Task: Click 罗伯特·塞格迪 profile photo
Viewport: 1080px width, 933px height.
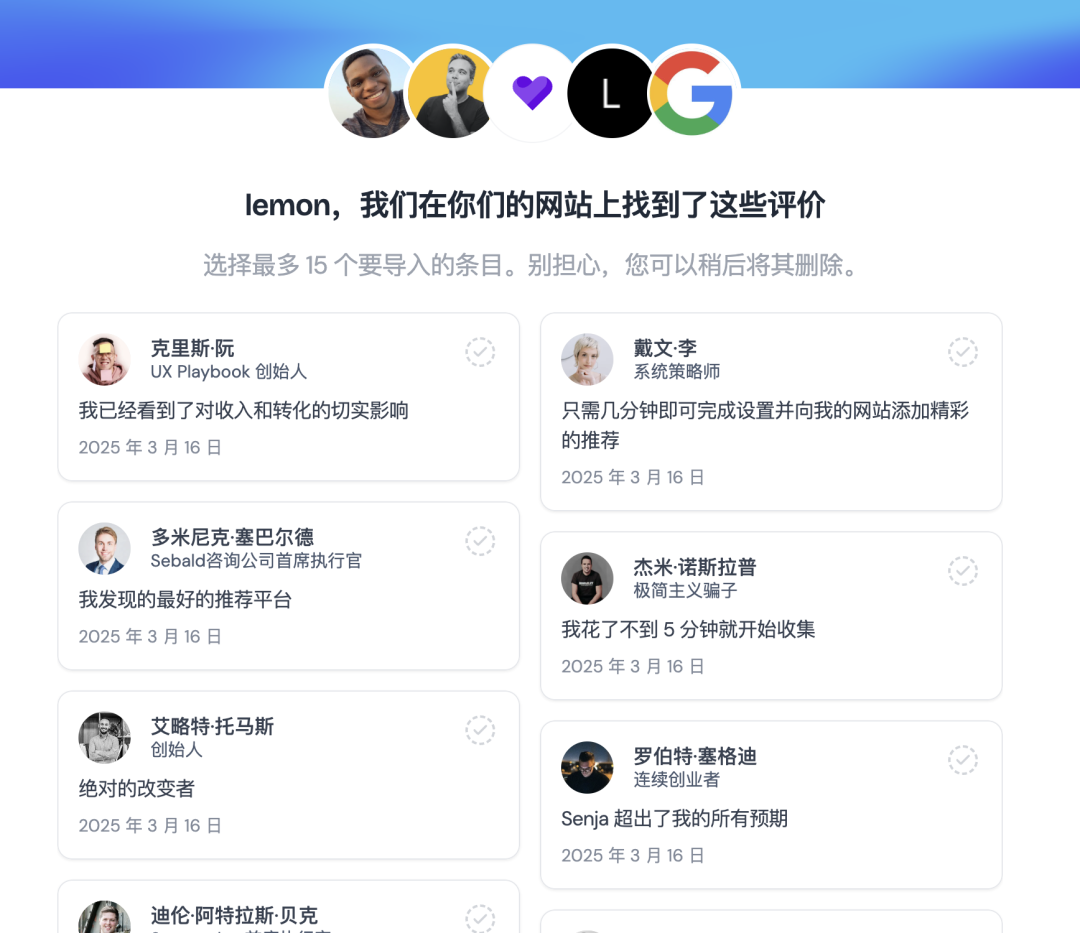Action: [588, 767]
